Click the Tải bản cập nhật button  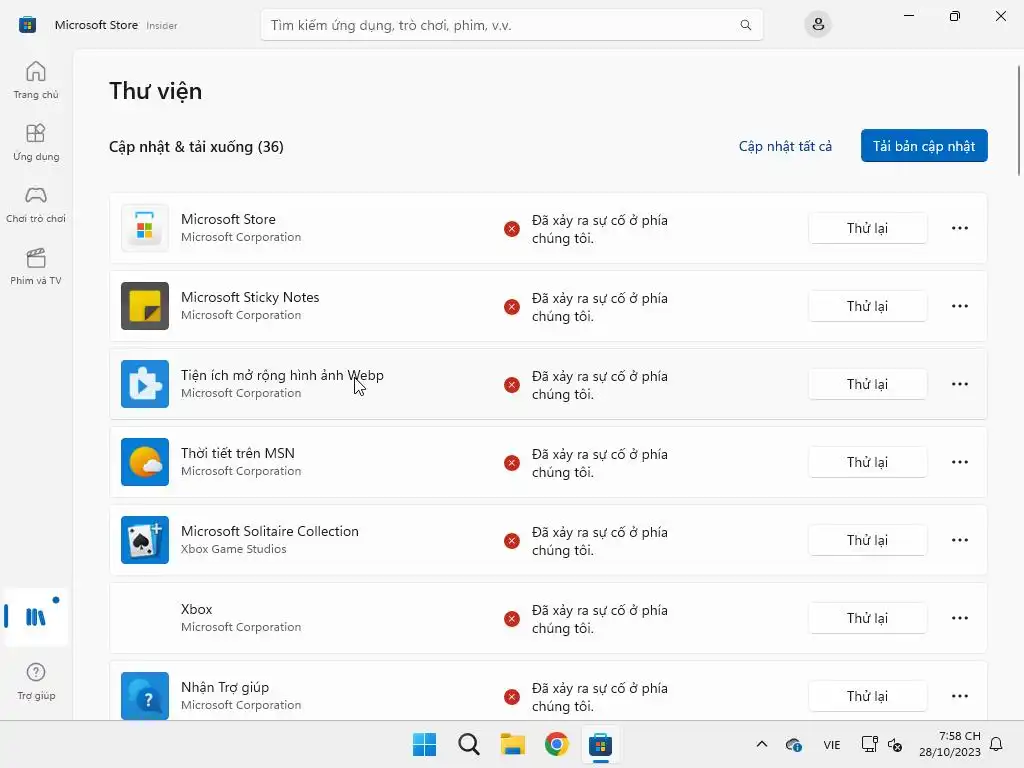pos(924,146)
